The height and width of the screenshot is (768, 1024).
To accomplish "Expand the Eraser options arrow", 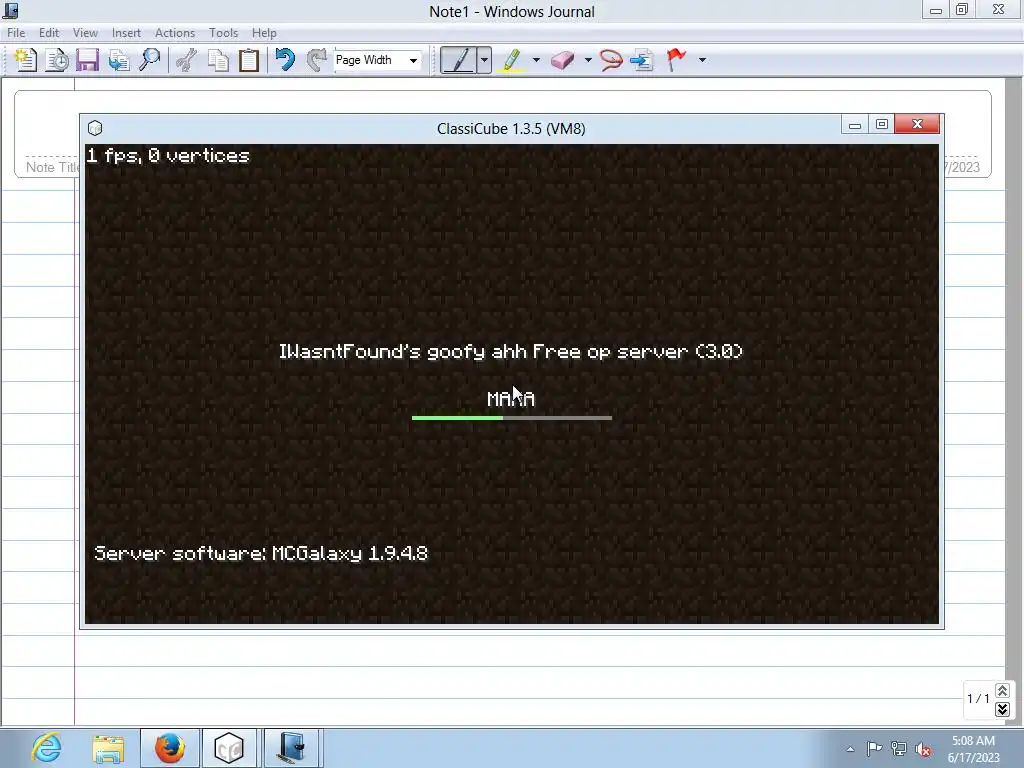I will pyautogui.click(x=588, y=60).
